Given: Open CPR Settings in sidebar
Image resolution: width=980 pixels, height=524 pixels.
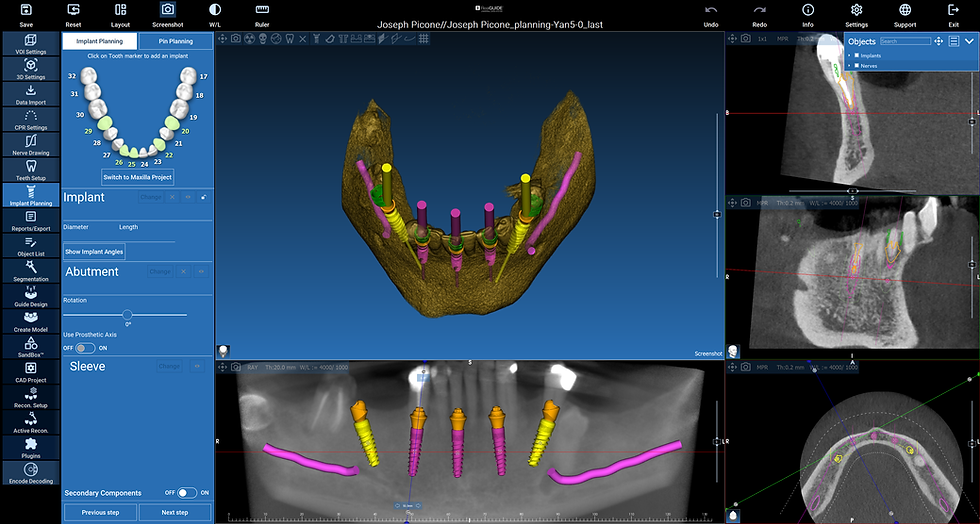Looking at the screenshot, I should pyautogui.click(x=31, y=119).
